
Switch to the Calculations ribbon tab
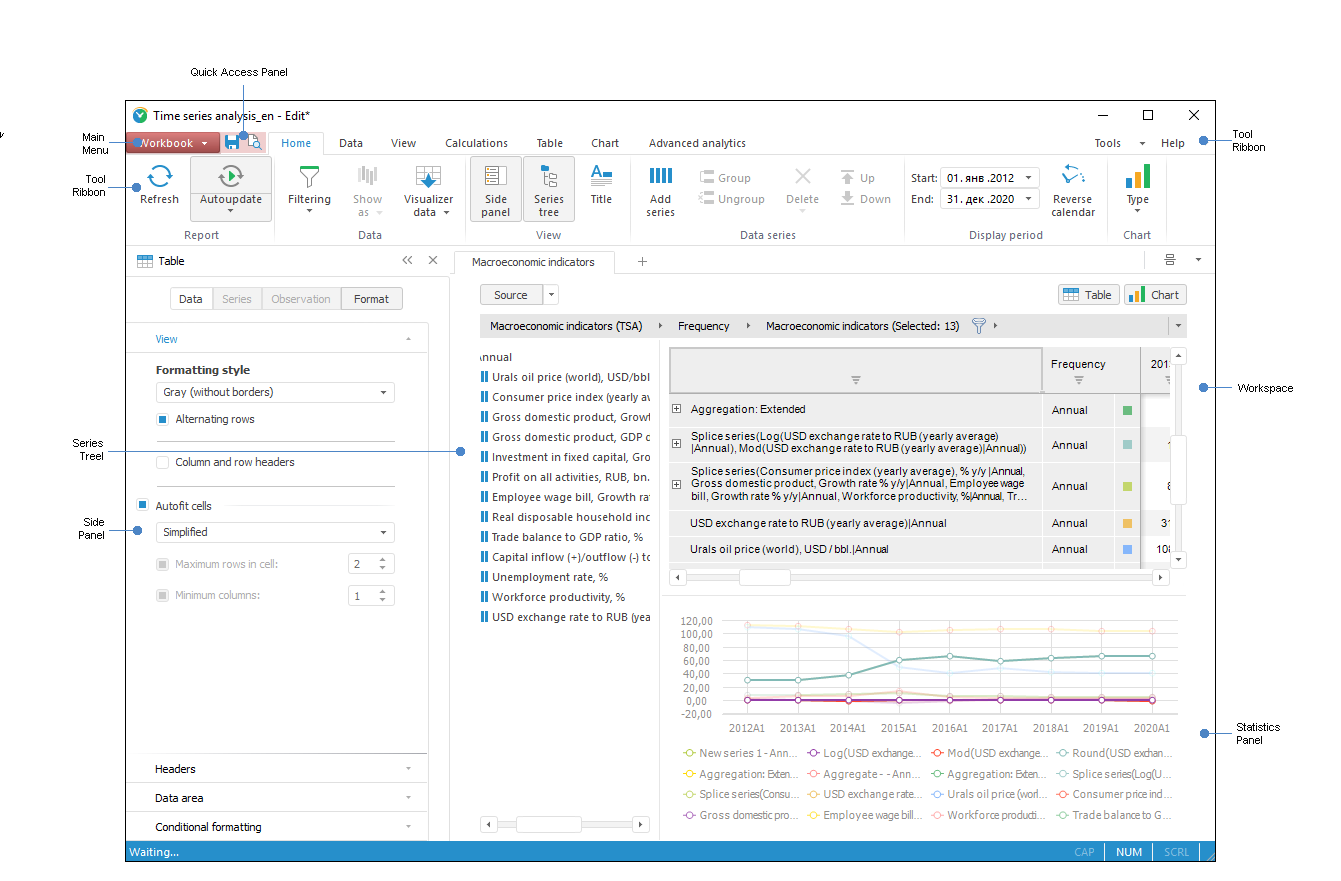[476, 143]
